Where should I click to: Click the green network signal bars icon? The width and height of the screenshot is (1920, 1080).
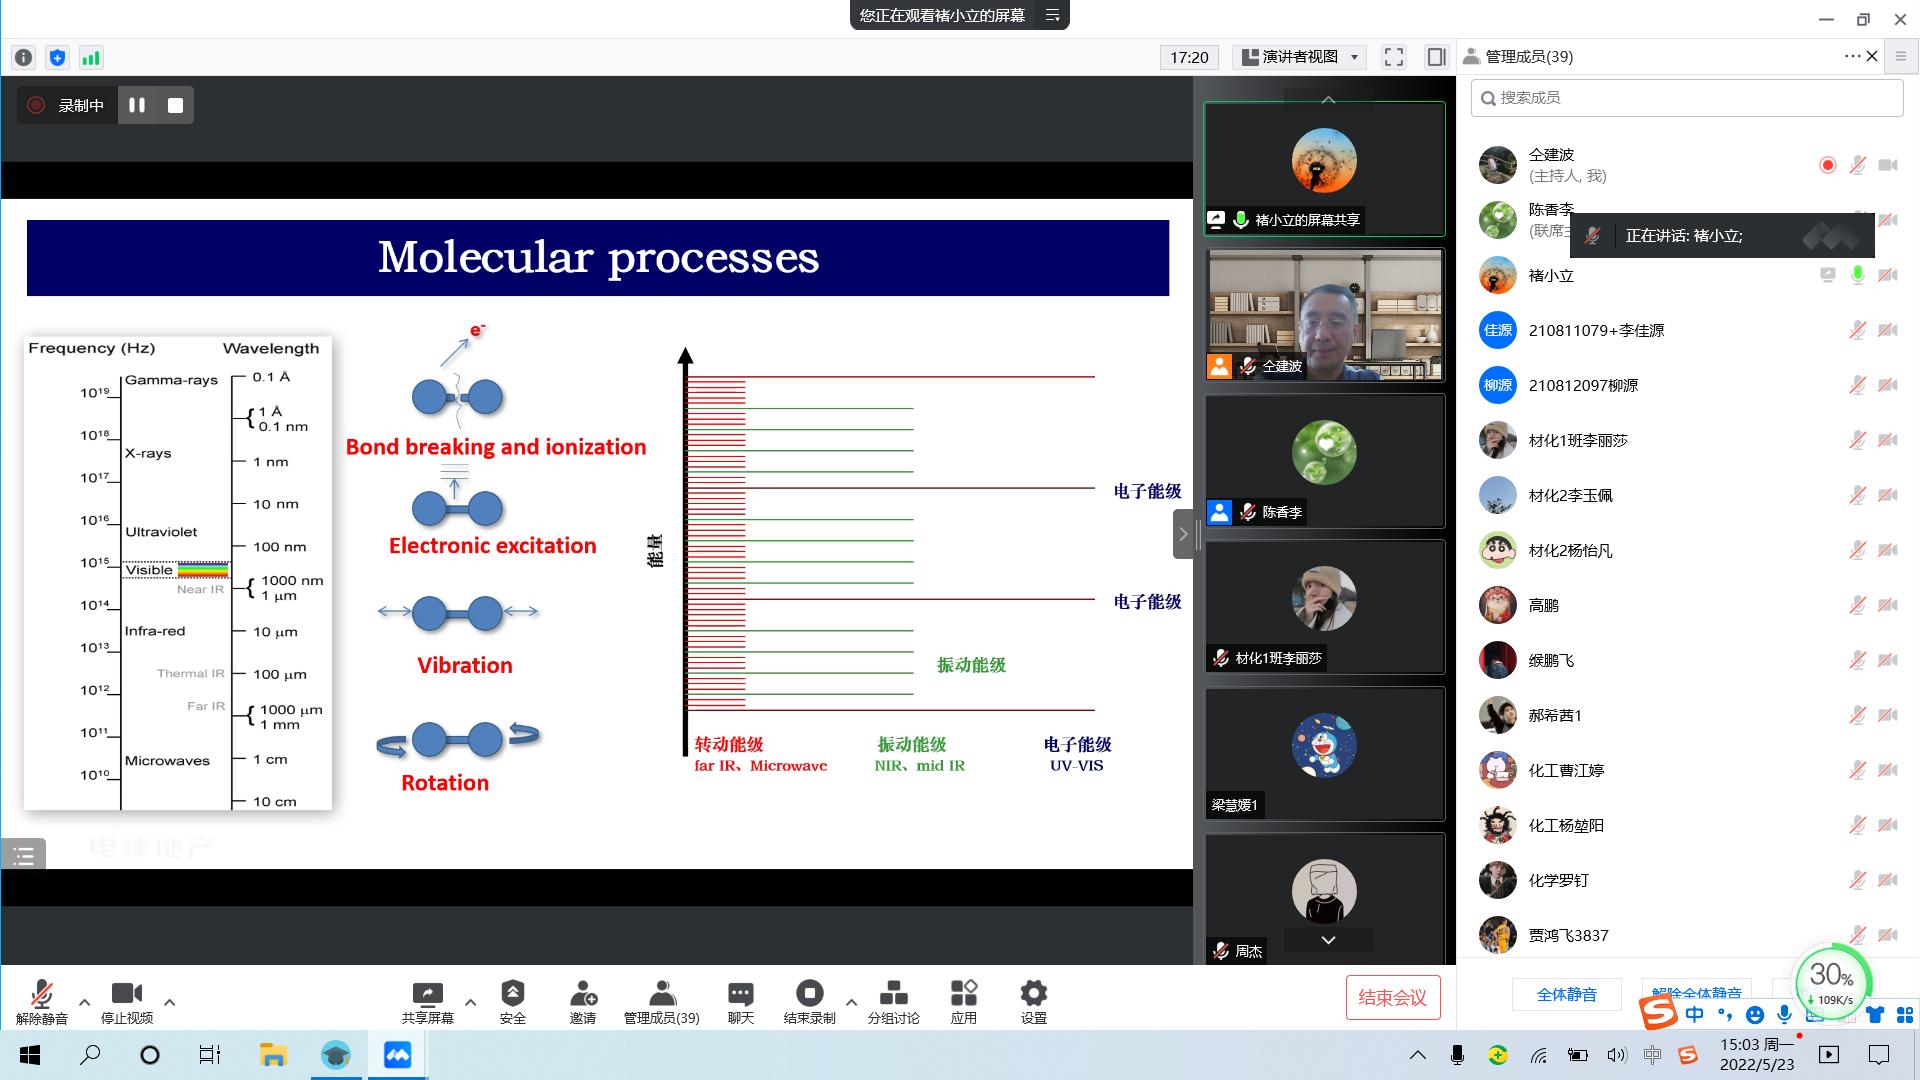coord(91,57)
